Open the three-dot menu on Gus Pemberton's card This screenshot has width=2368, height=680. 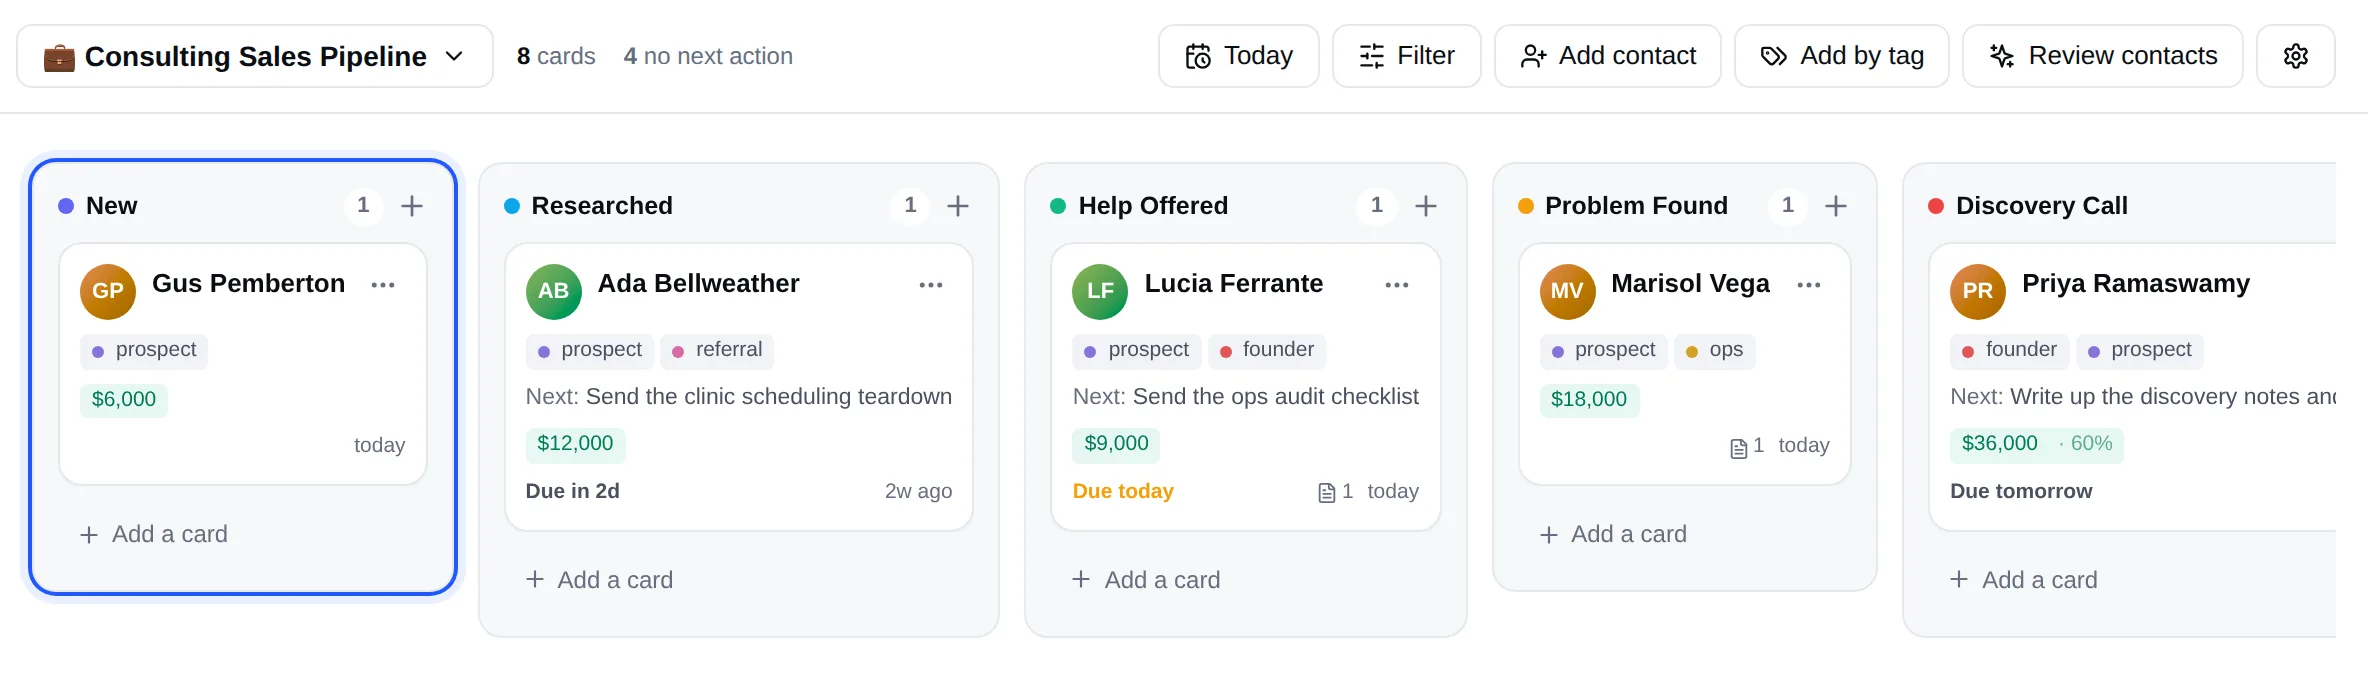[383, 285]
